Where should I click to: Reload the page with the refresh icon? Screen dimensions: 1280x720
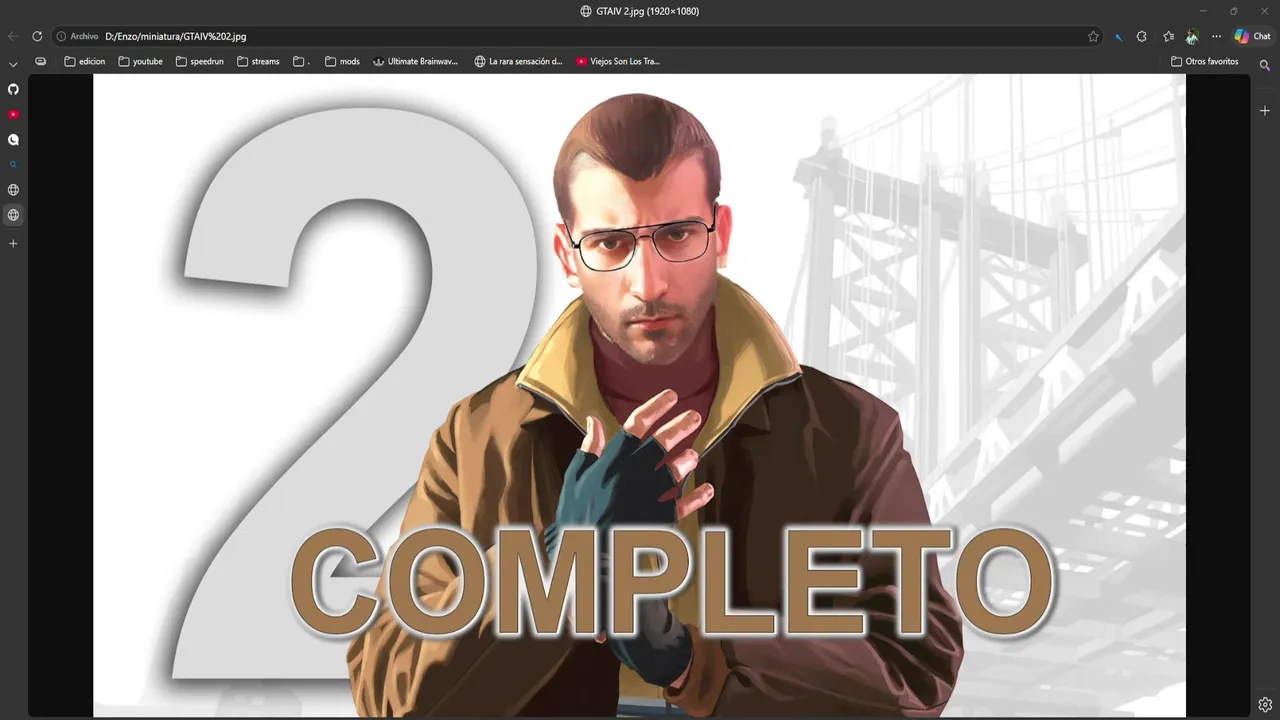point(37,36)
